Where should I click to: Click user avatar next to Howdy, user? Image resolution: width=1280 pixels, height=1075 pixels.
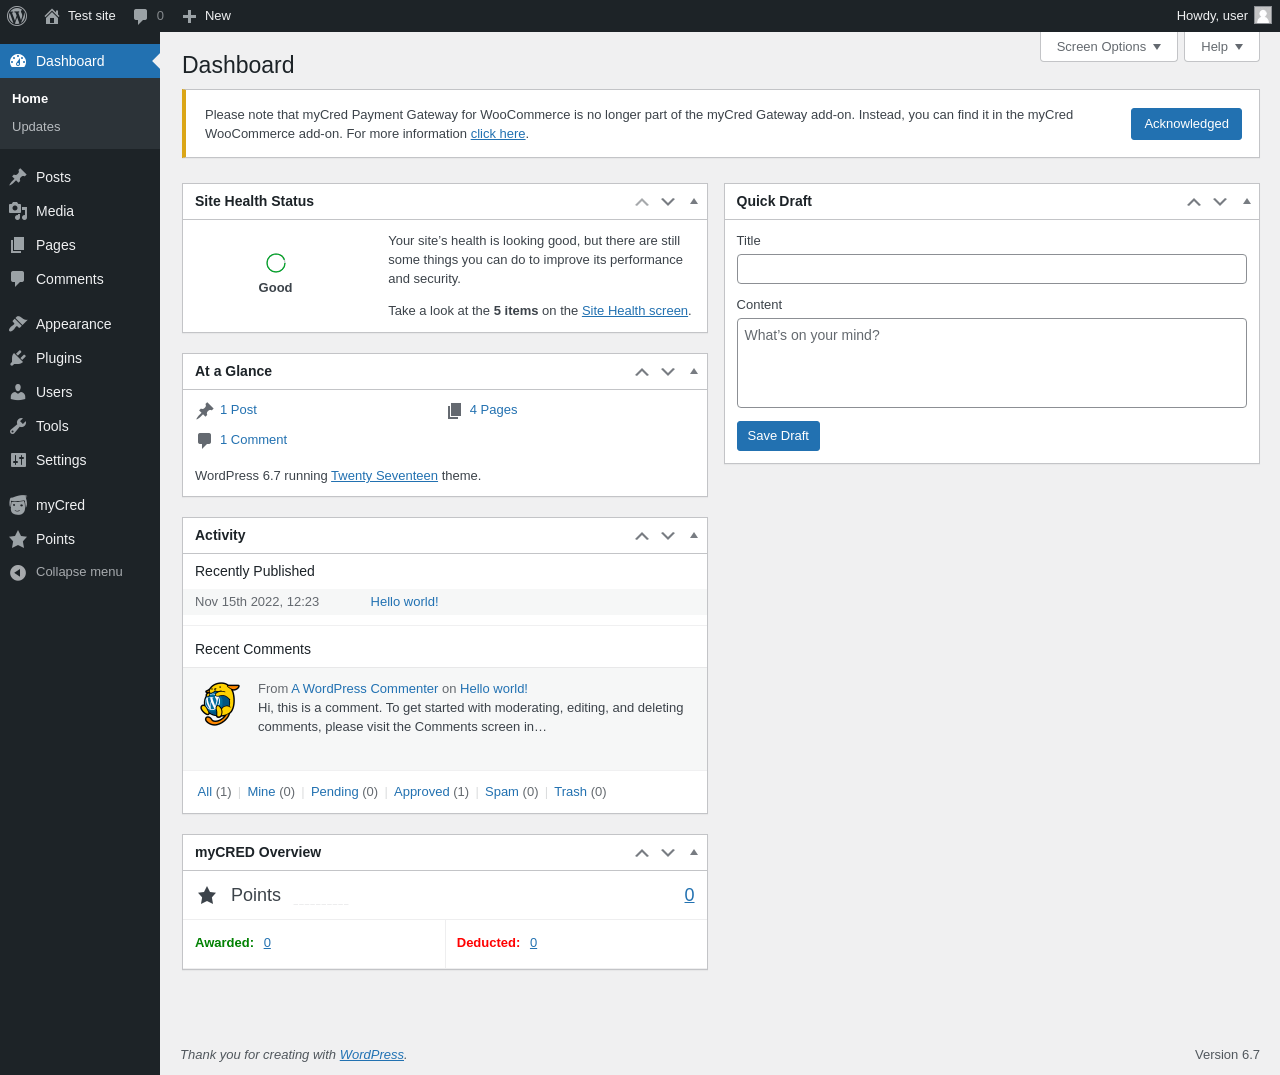coord(1263,15)
